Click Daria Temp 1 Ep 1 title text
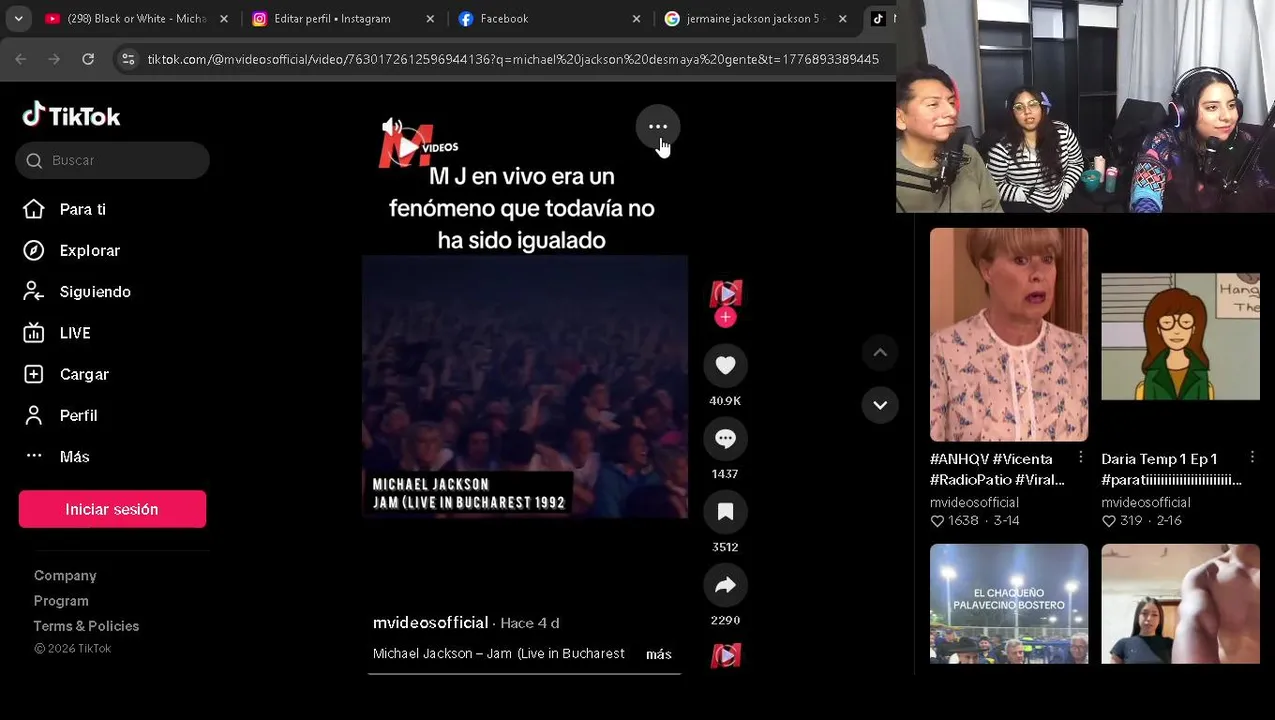Viewport: 1275px width, 720px height. coord(1171,469)
